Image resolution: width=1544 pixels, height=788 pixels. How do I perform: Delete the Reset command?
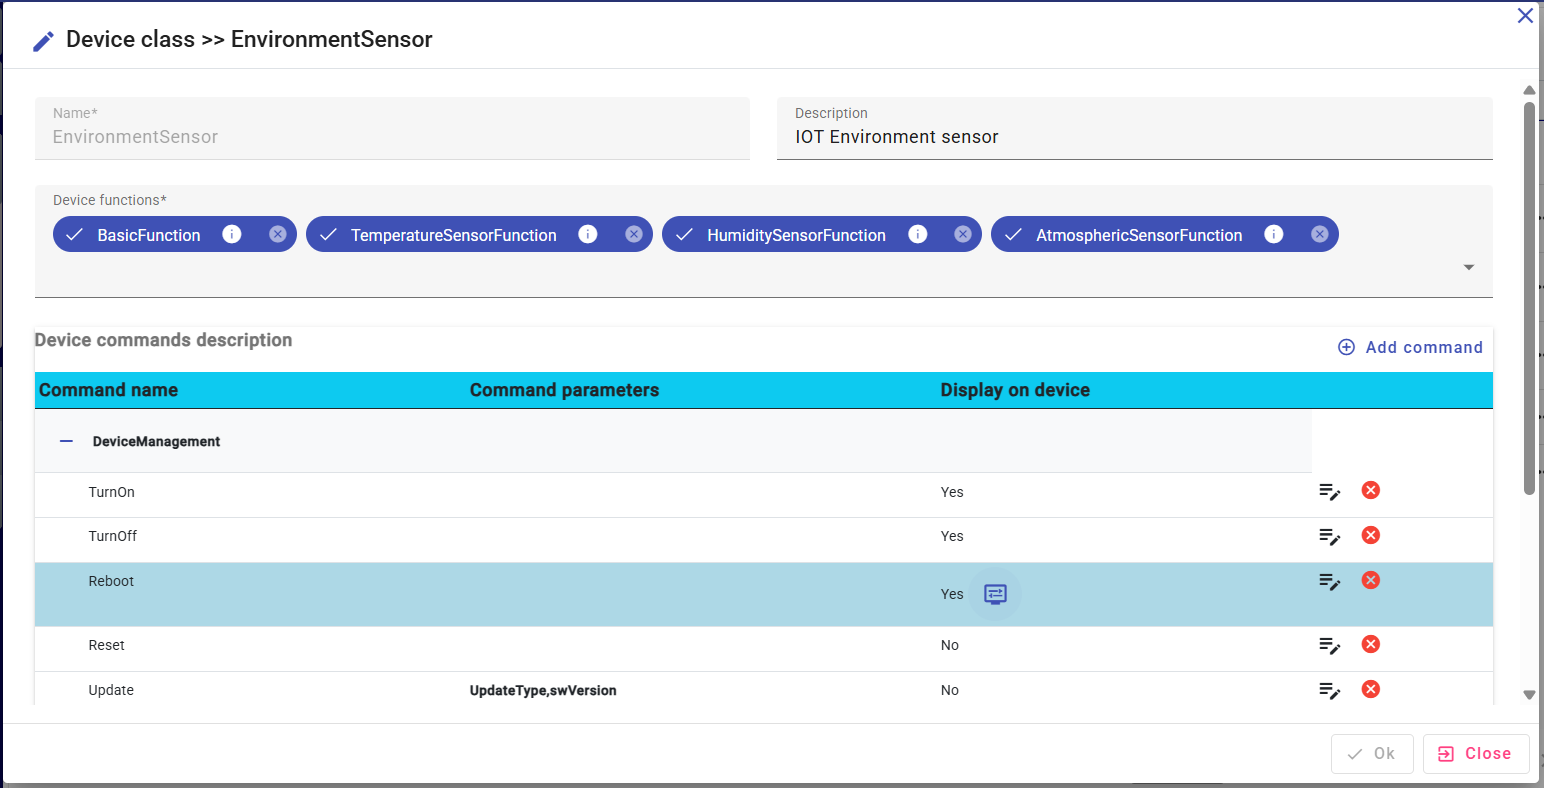coord(1371,644)
